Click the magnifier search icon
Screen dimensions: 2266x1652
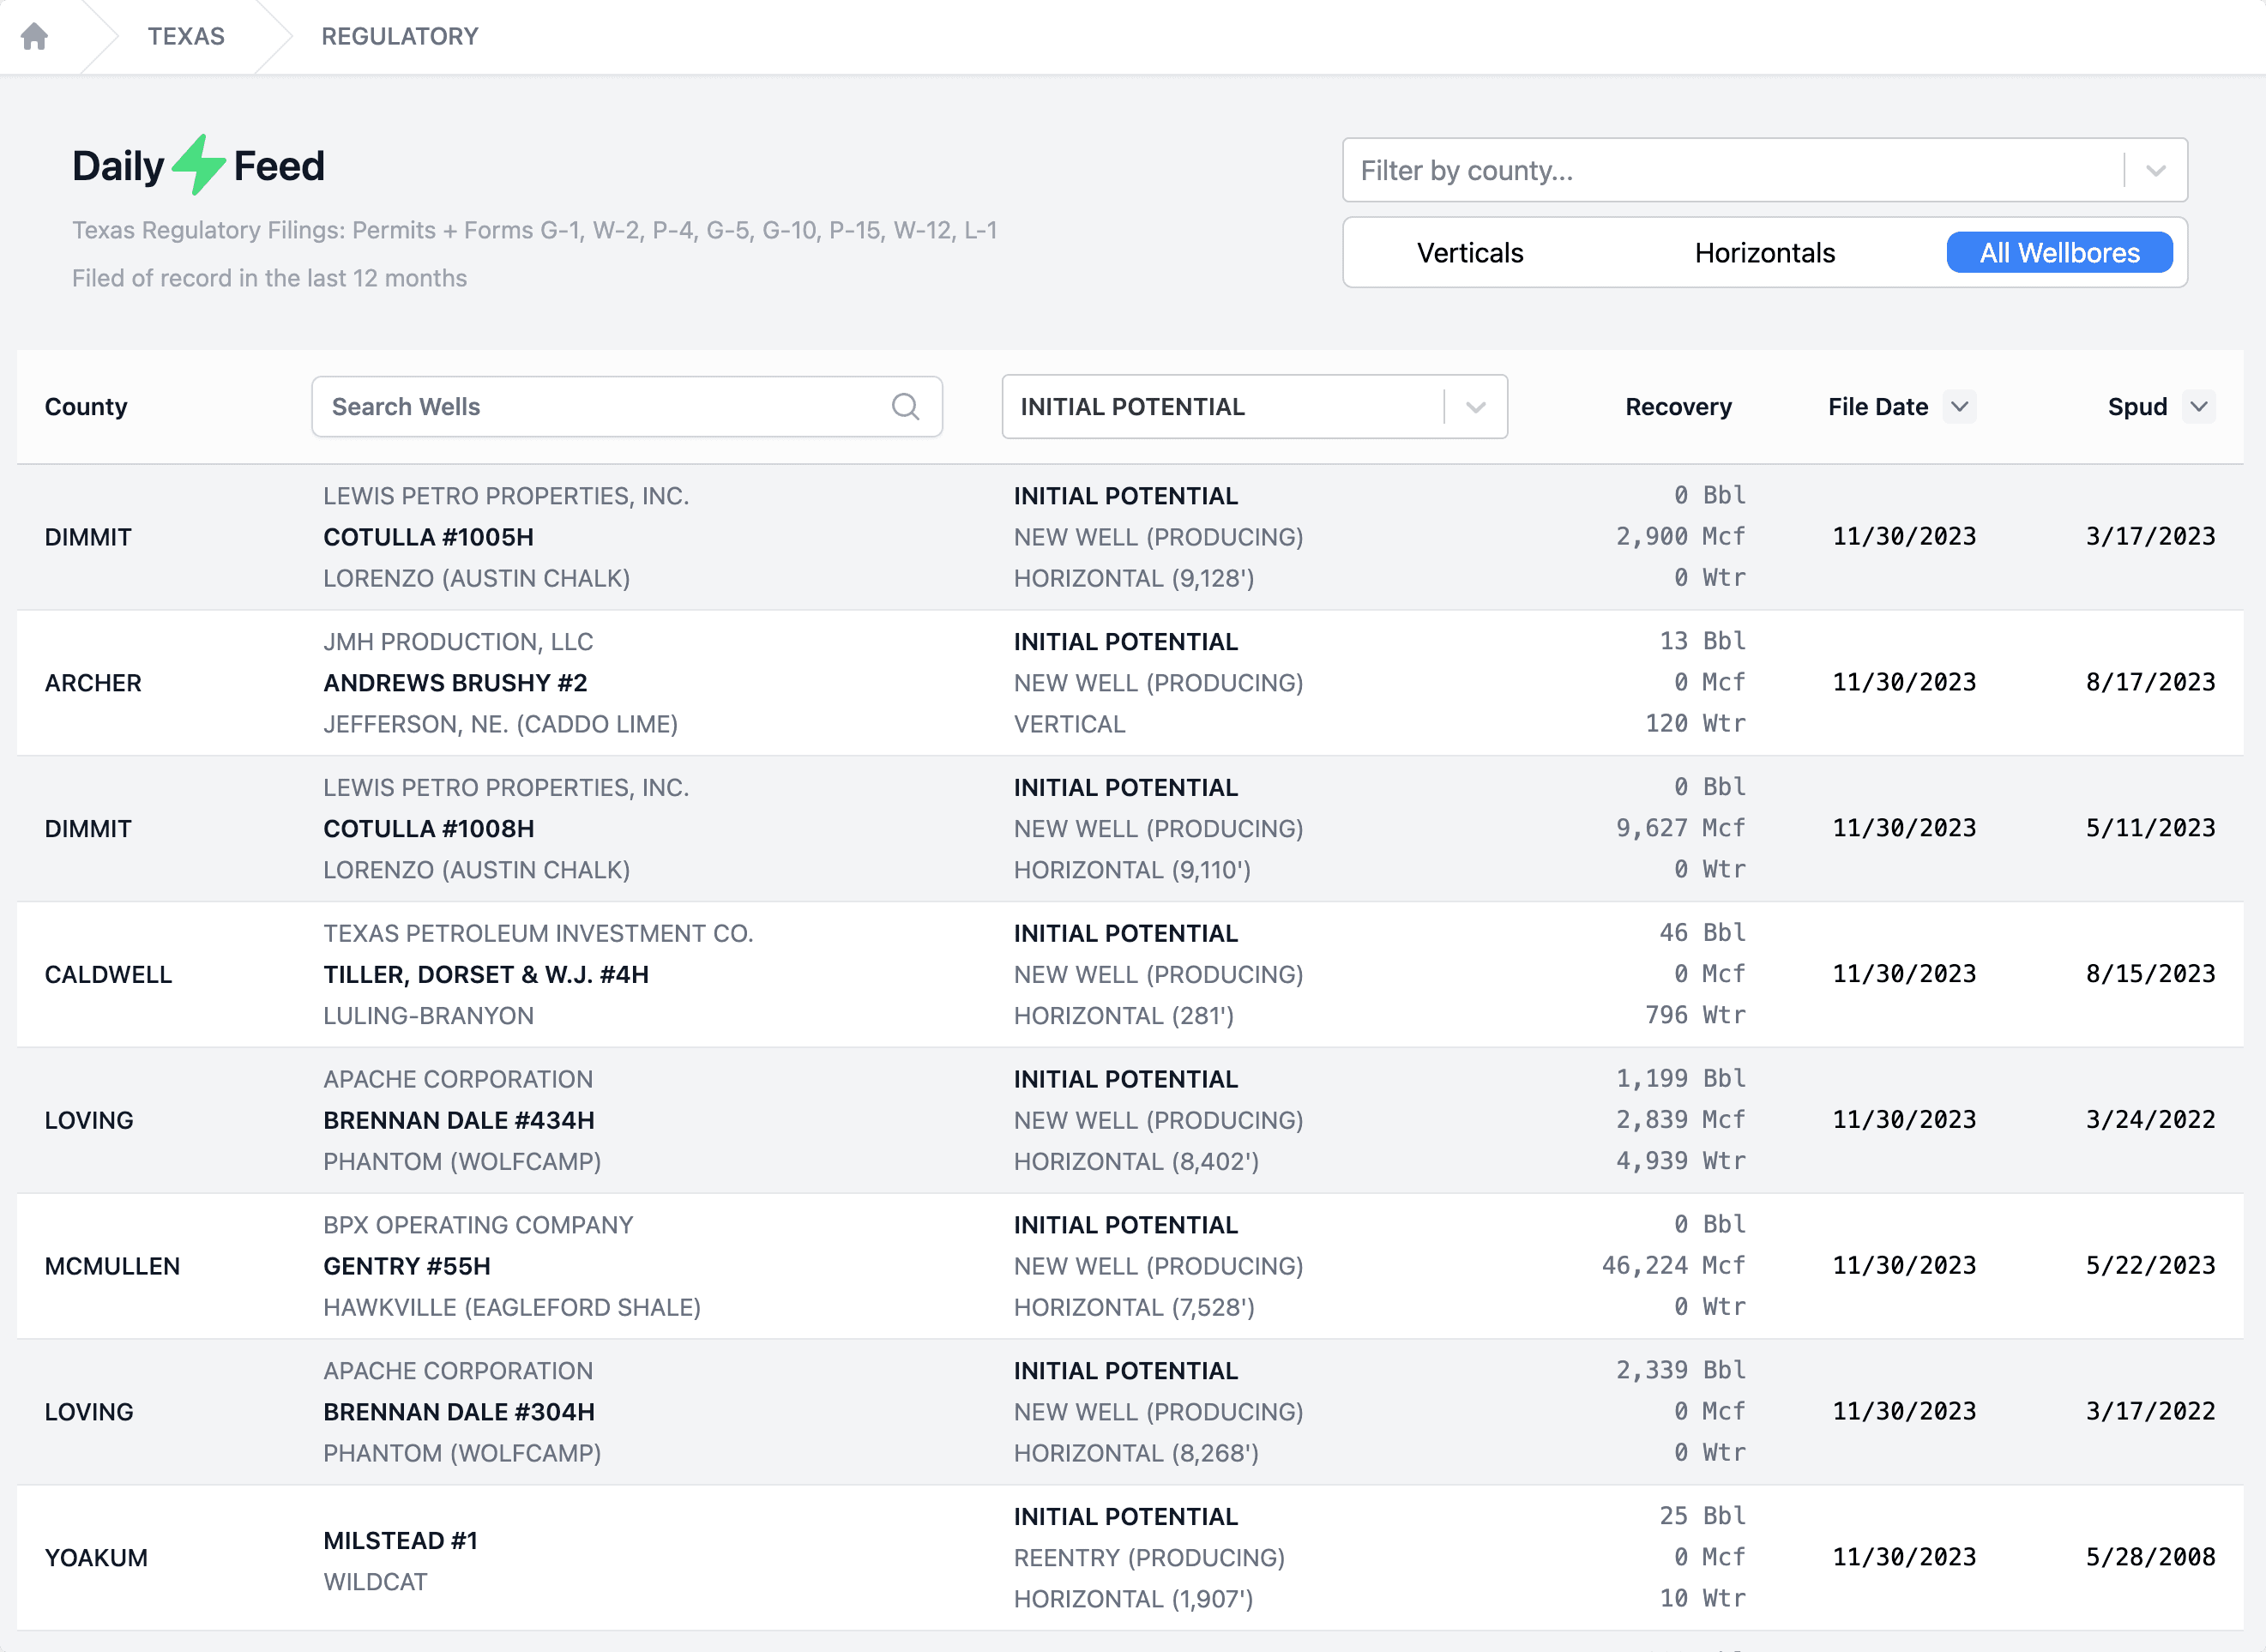pos(905,407)
